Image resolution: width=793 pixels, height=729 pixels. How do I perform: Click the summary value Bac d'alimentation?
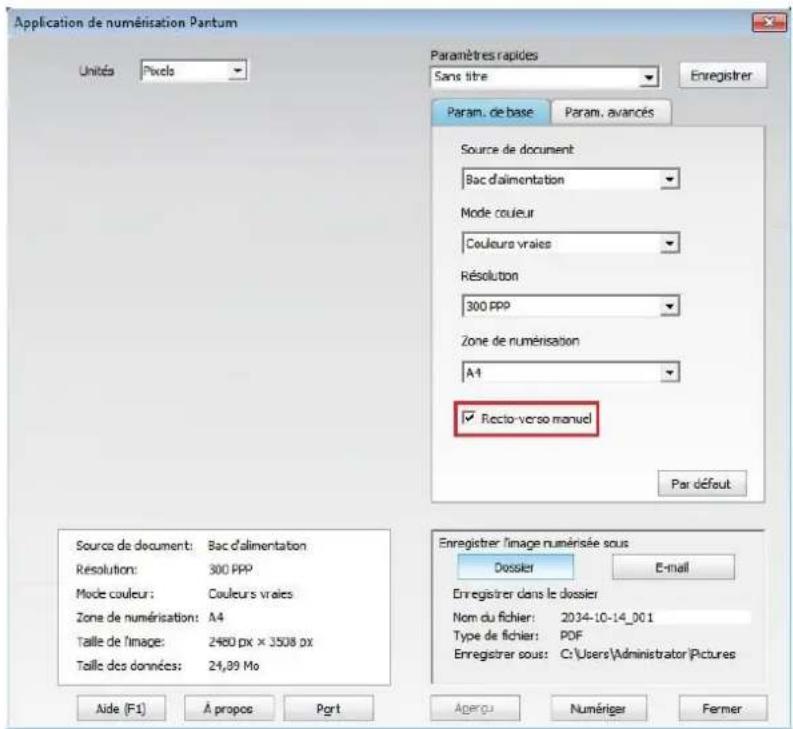257,545
